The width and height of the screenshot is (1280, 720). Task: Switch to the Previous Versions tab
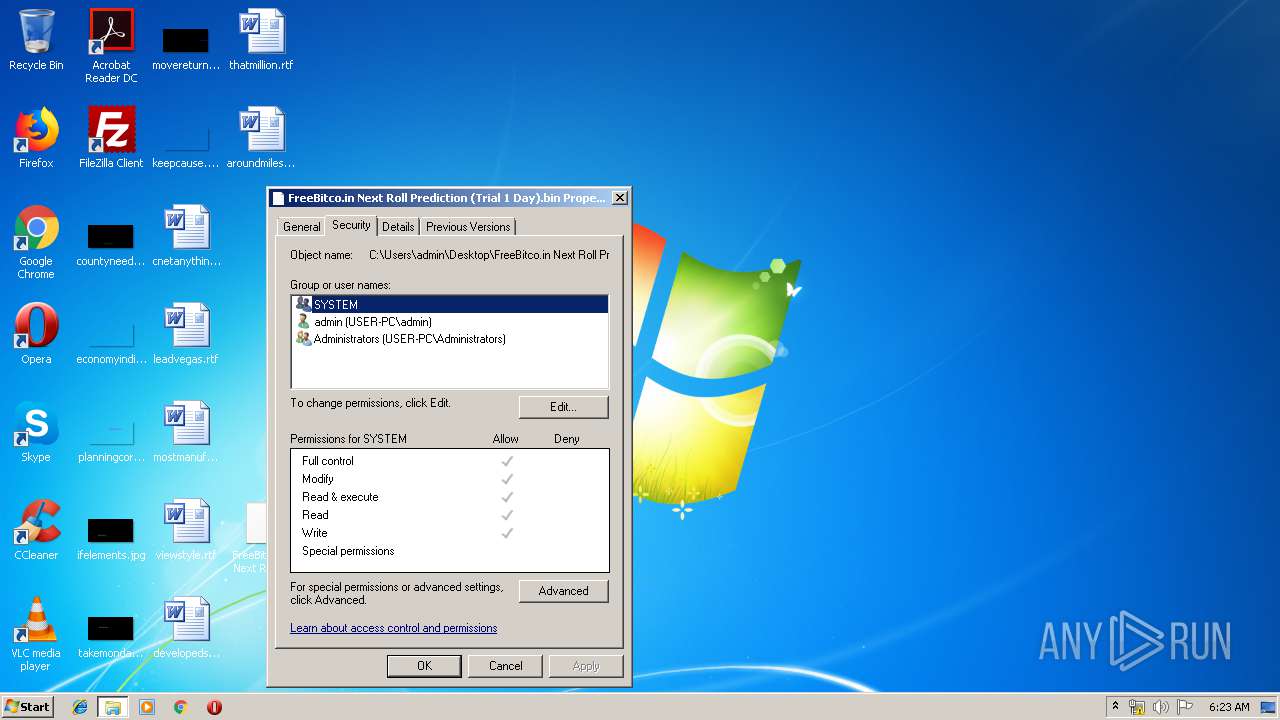[x=468, y=227]
